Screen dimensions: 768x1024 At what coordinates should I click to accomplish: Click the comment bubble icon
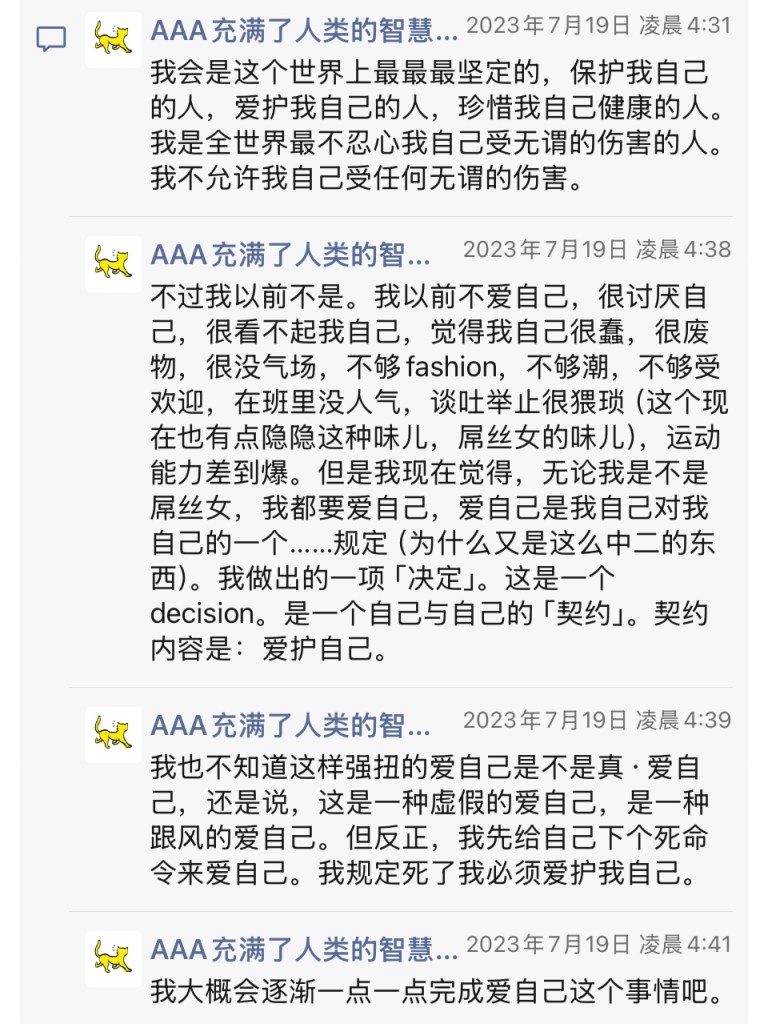tap(51, 39)
